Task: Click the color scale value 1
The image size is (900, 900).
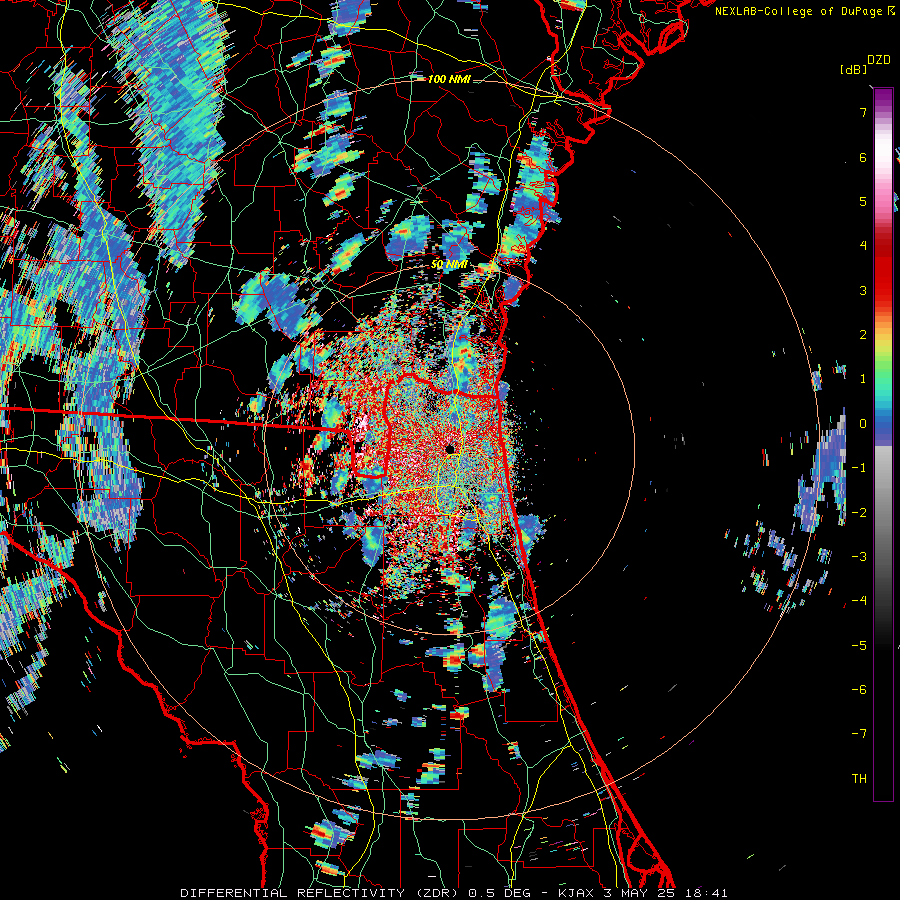Action: (x=863, y=379)
